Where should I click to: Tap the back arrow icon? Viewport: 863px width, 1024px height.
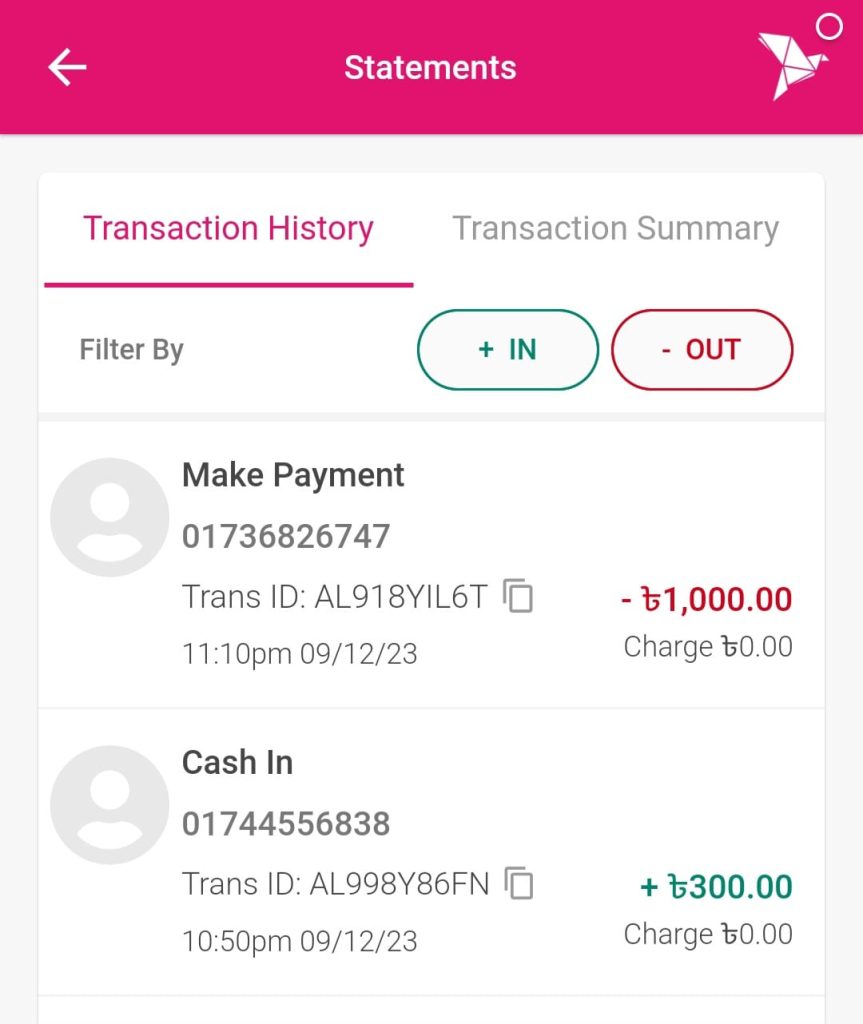(x=67, y=68)
